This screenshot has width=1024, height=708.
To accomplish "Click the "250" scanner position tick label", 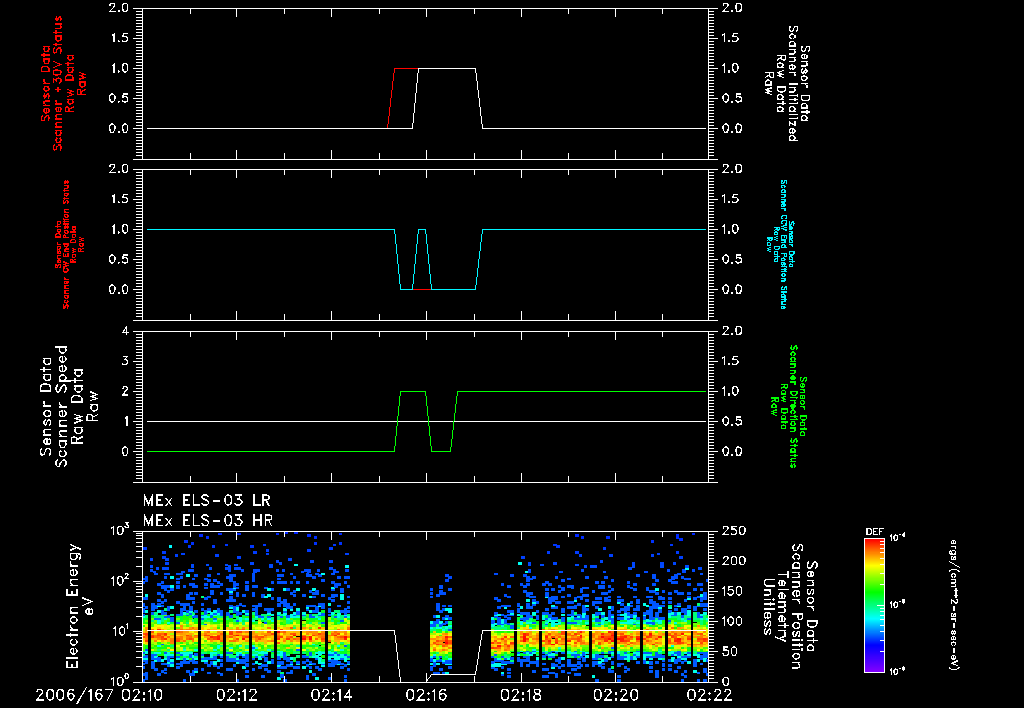I will point(734,531).
